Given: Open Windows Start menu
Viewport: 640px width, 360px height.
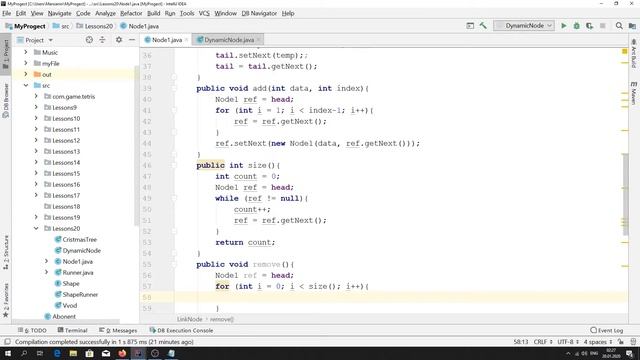Looking at the screenshot, I should [8, 353].
